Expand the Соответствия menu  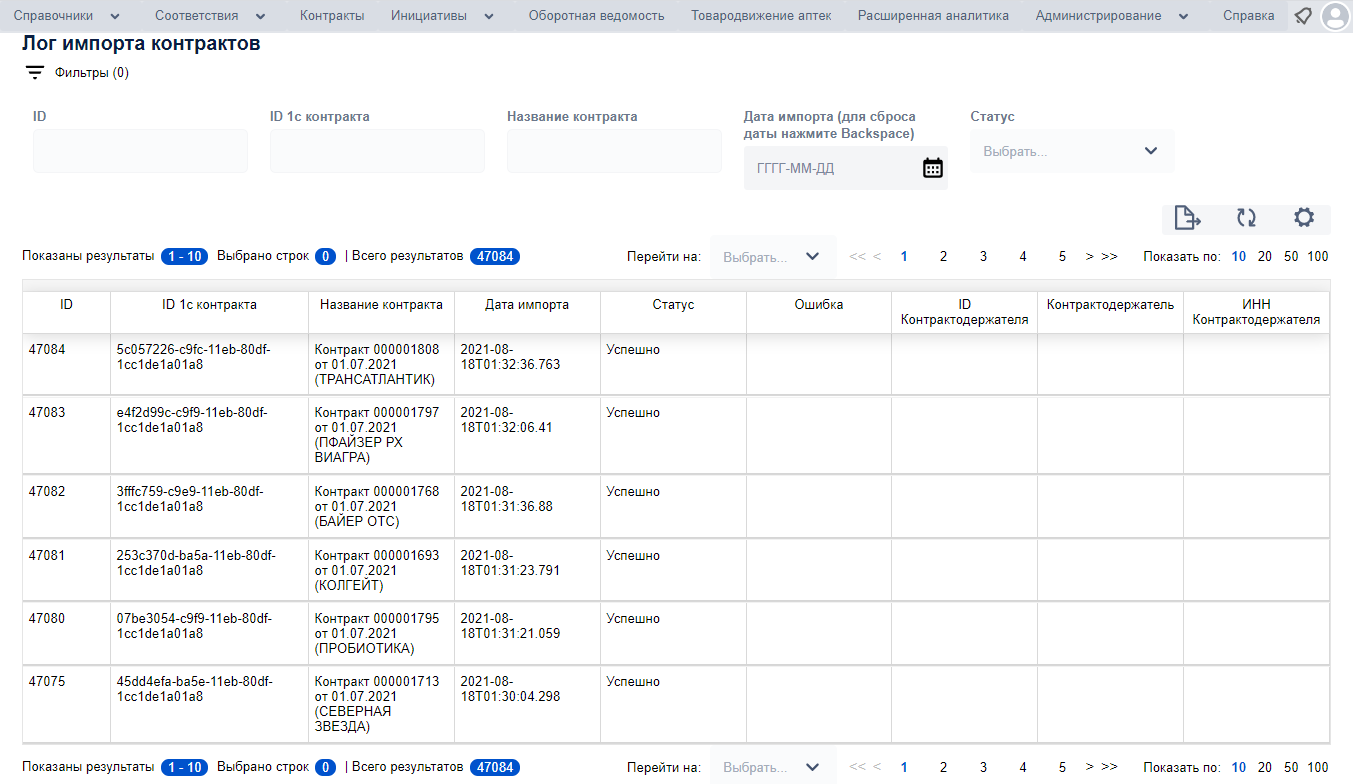coord(210,16)
